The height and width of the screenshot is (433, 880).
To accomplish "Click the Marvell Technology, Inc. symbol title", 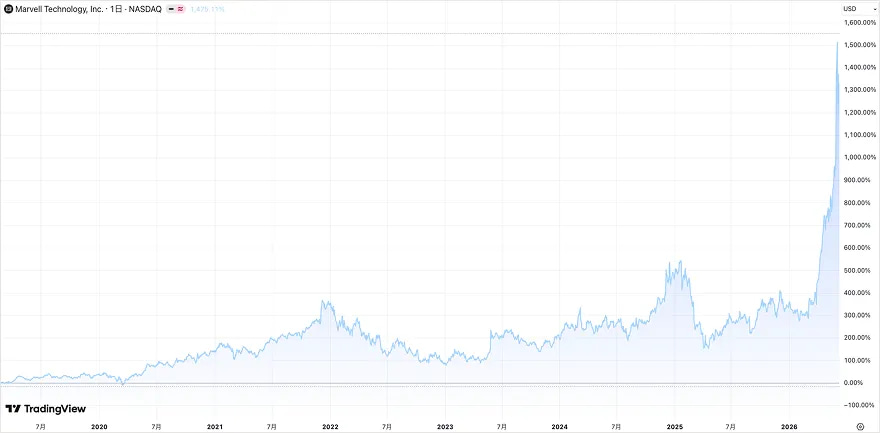I will tap(58, 9).
